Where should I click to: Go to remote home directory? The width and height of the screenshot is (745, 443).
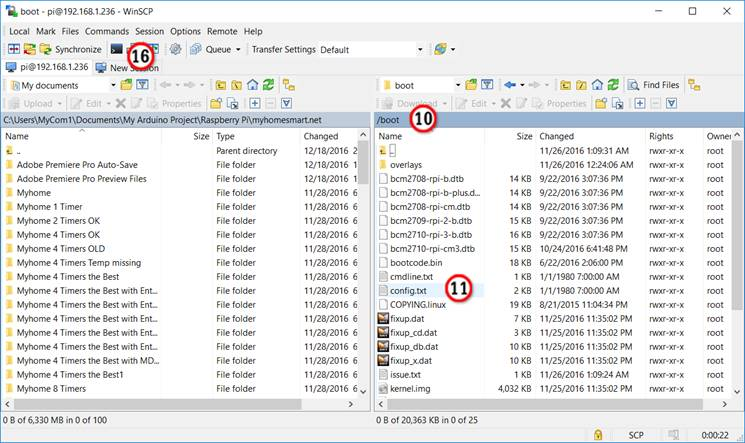(x=597, y=85)
